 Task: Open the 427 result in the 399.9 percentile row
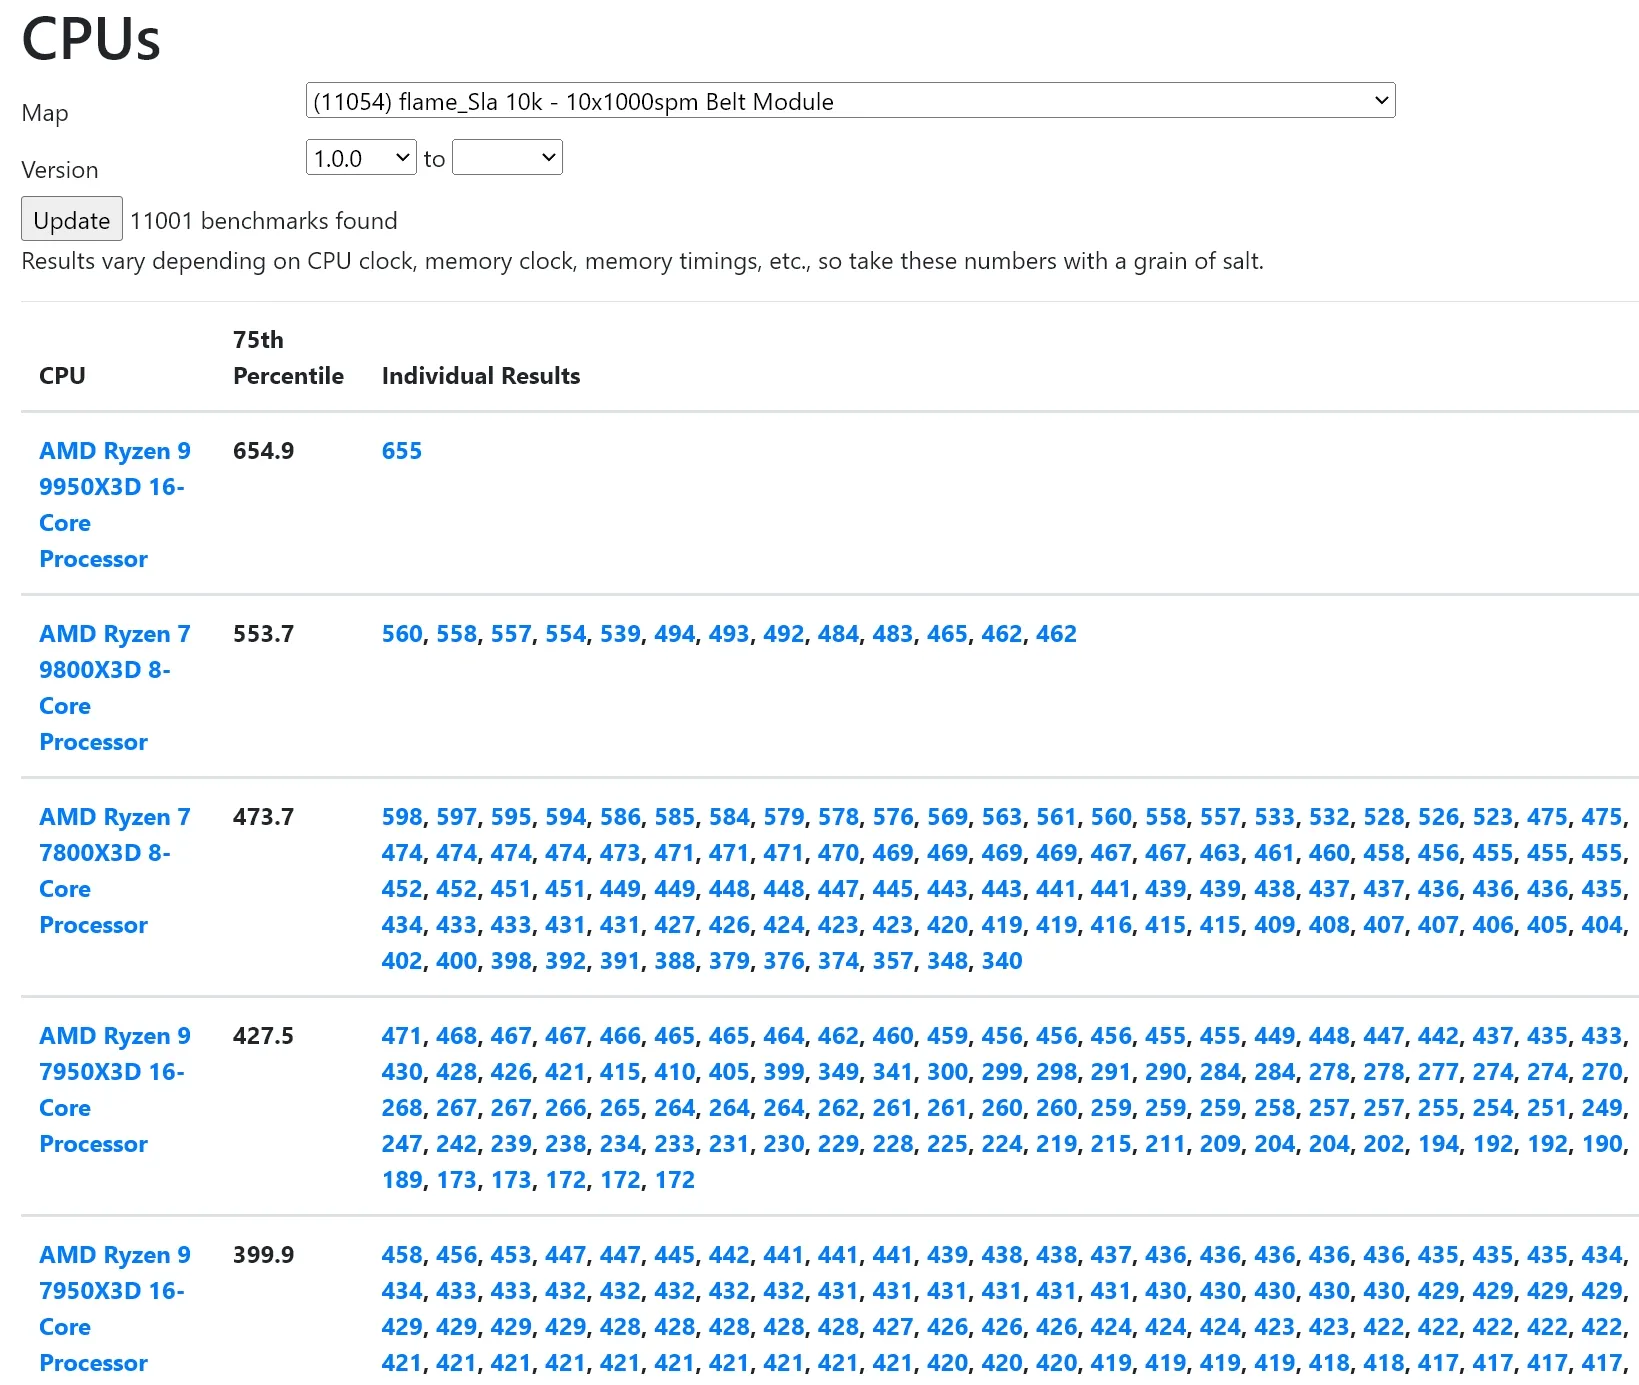[893, 1327]
